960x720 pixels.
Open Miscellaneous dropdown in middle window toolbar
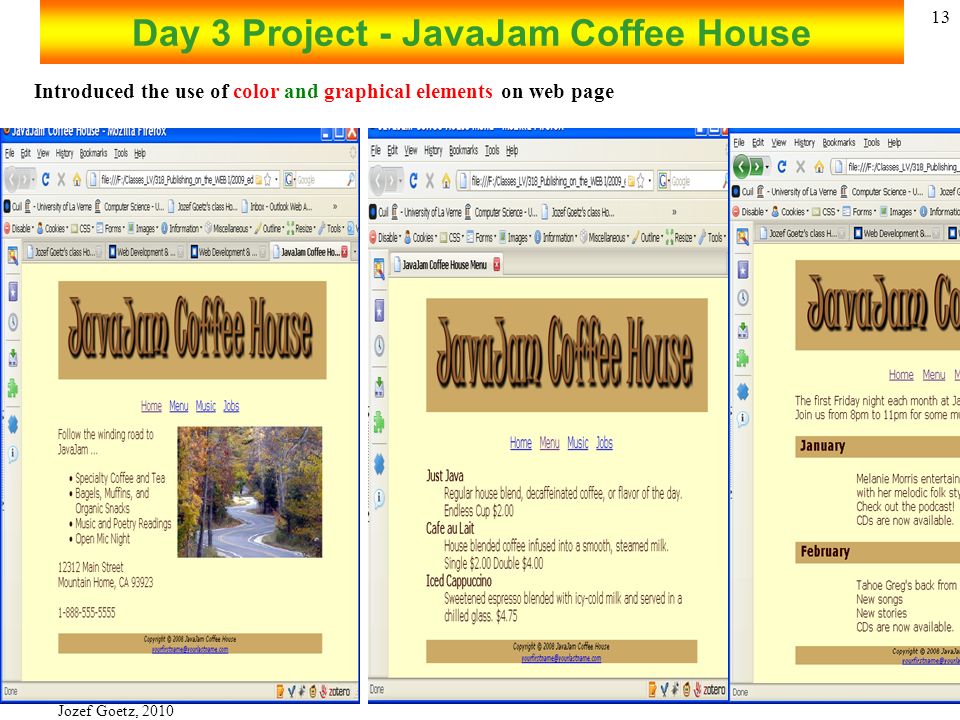click(x=604, y=237)
